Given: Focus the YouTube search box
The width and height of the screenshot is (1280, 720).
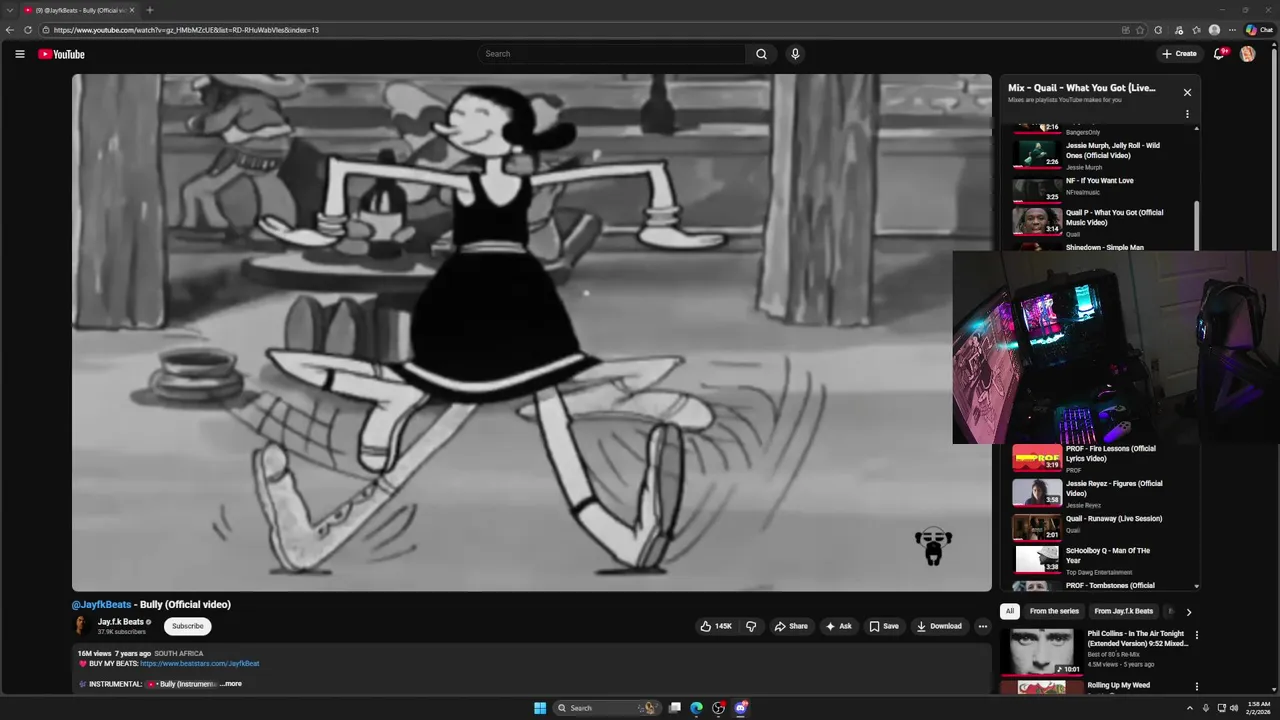Looking at the screenshot, I should click(x=612, y=54).
